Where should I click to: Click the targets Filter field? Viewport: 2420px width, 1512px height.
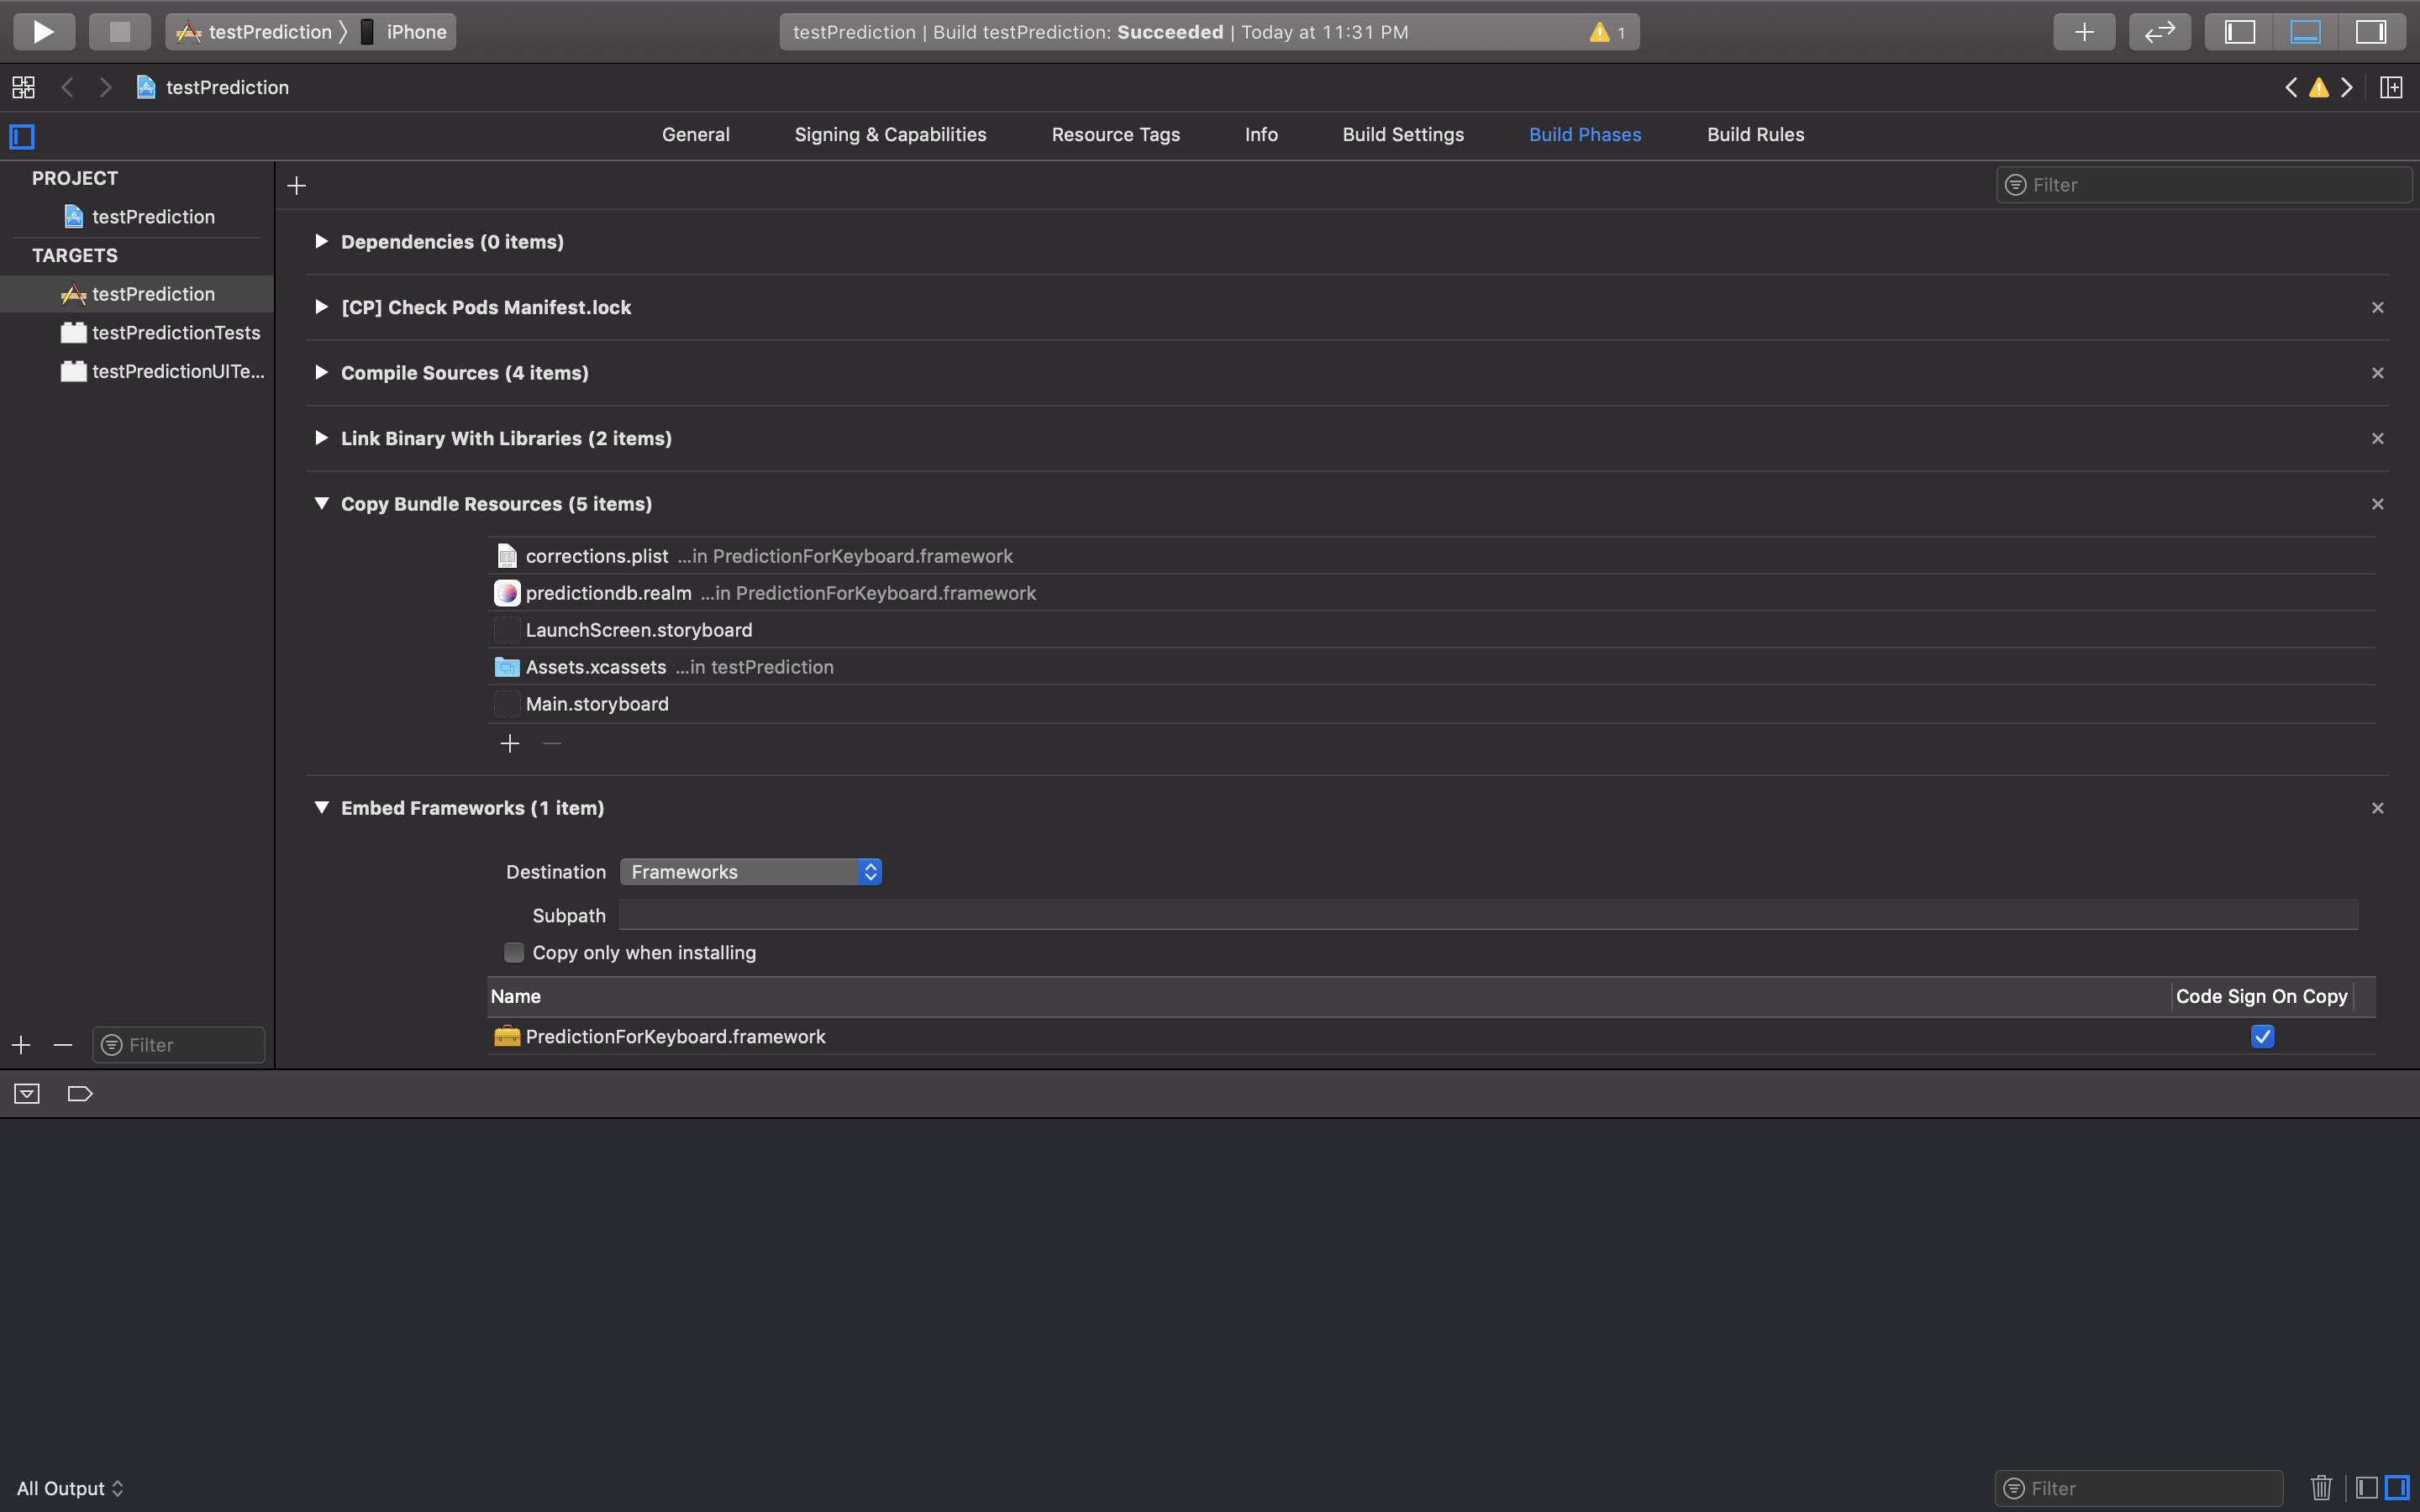[179, 1045]
